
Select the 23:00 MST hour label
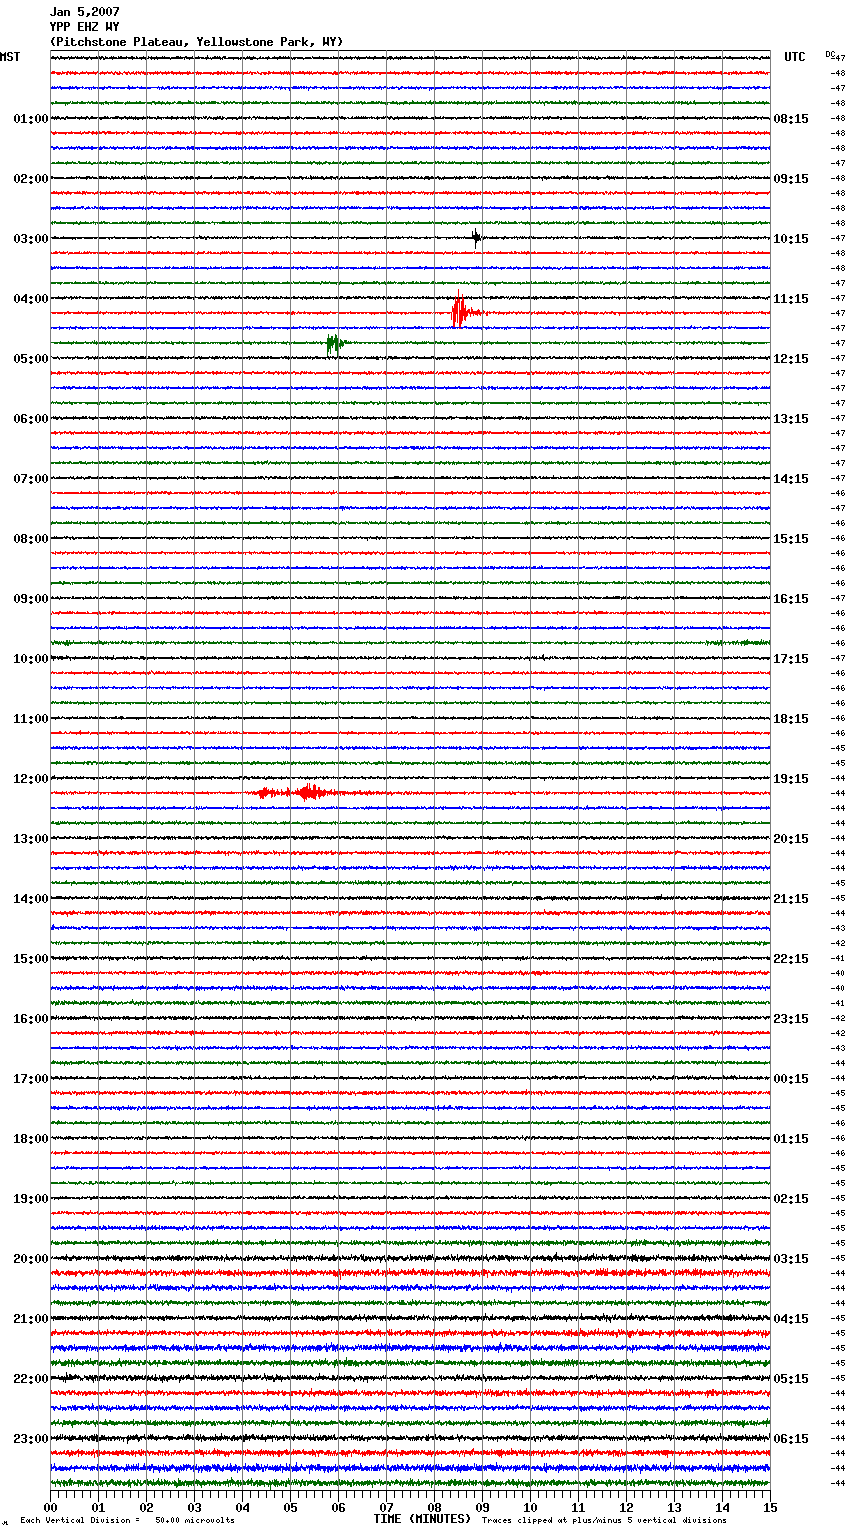31,1439
